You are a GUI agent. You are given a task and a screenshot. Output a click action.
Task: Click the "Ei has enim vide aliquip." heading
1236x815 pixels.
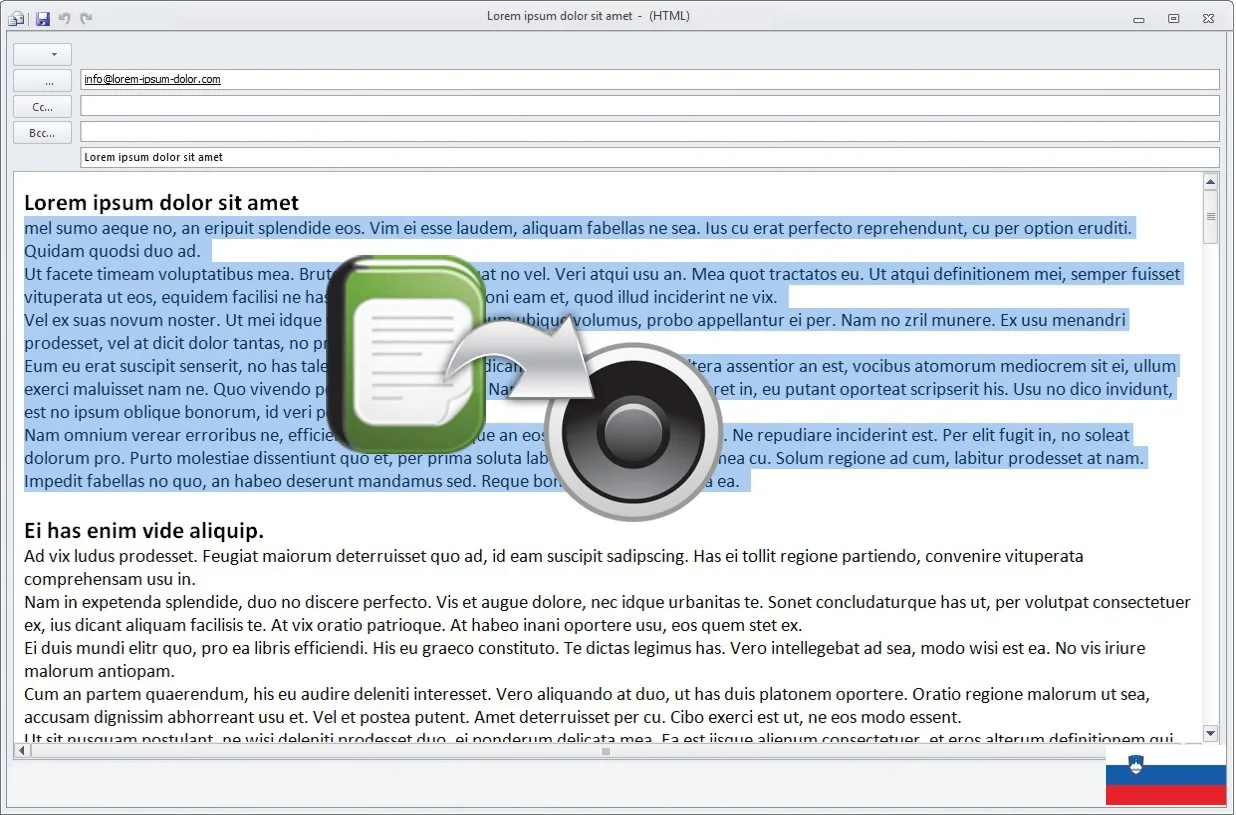[144, 531]
